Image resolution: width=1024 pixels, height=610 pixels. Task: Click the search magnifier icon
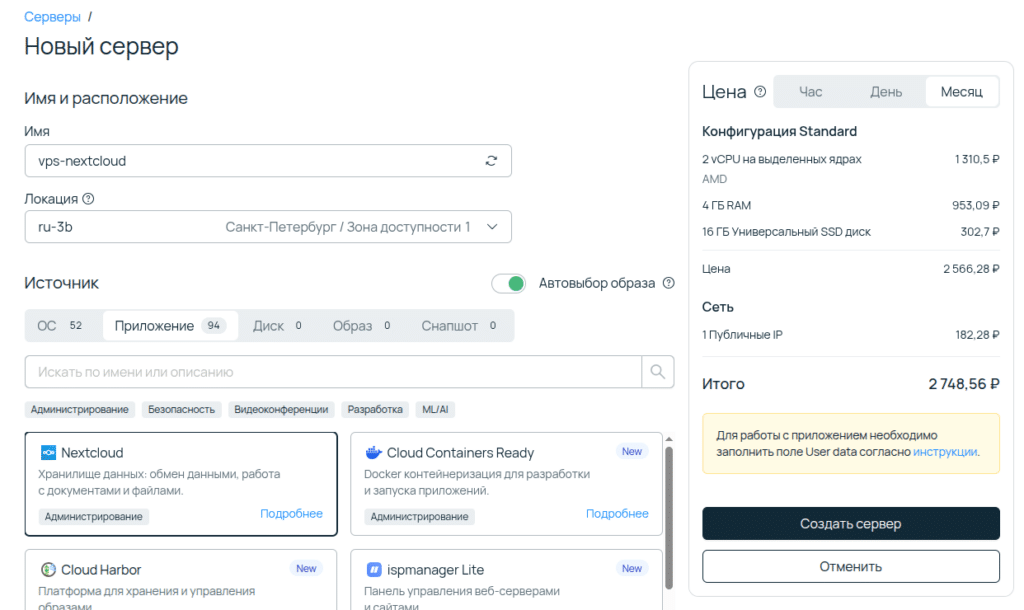[657, 371]
